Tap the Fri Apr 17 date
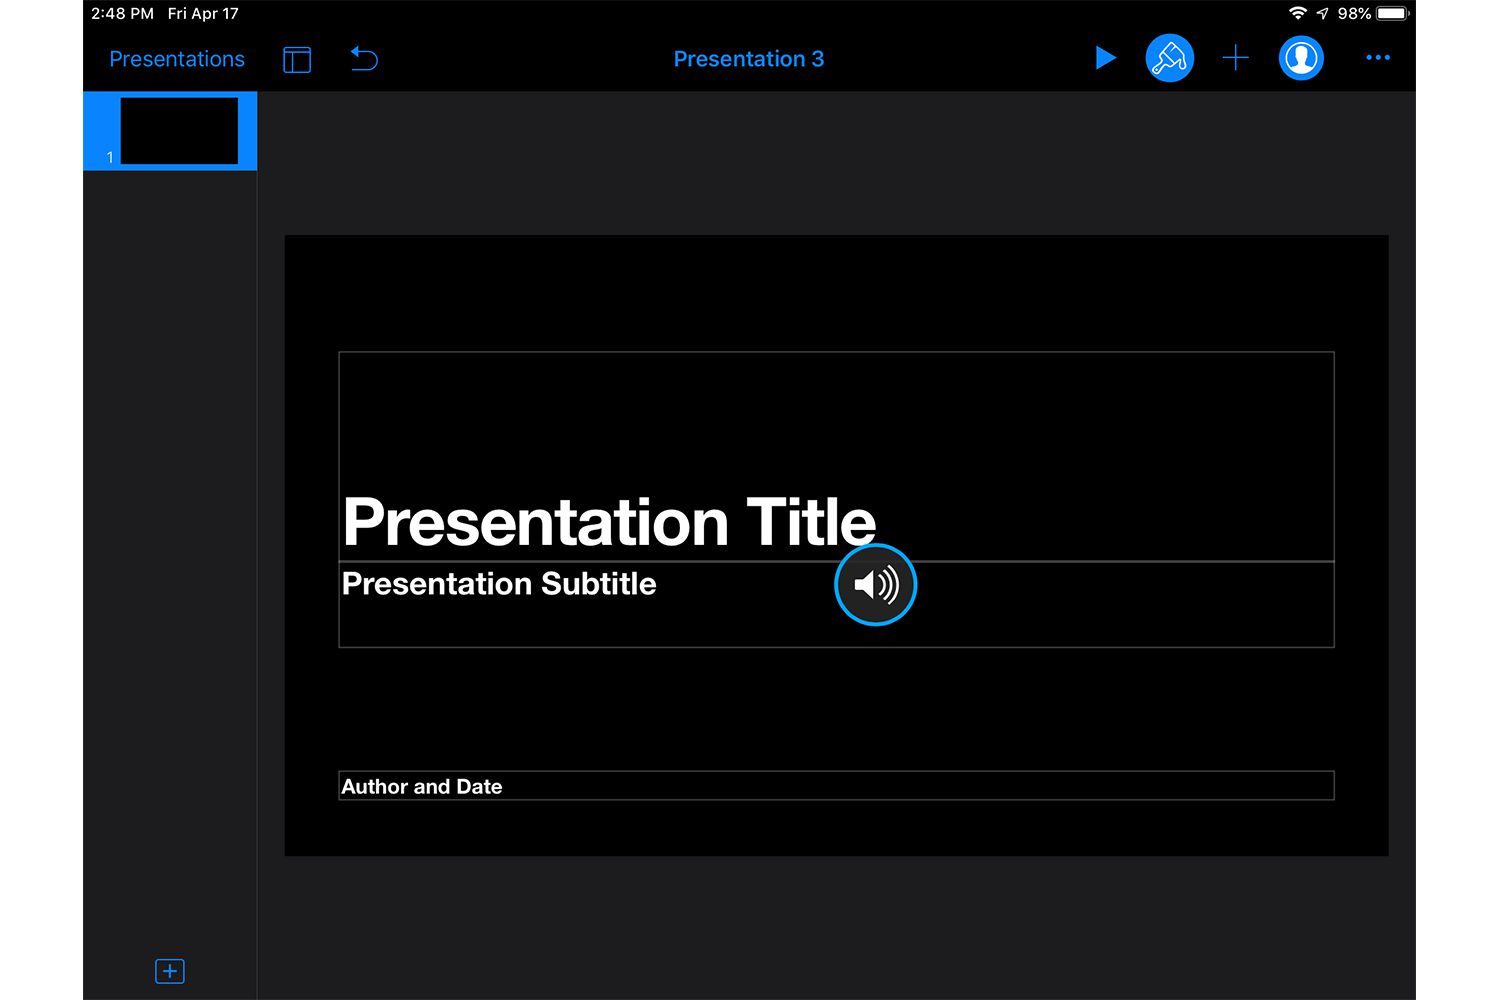Image resolution: width=1500 pixels, height=1000 pixels. (203, 14)
